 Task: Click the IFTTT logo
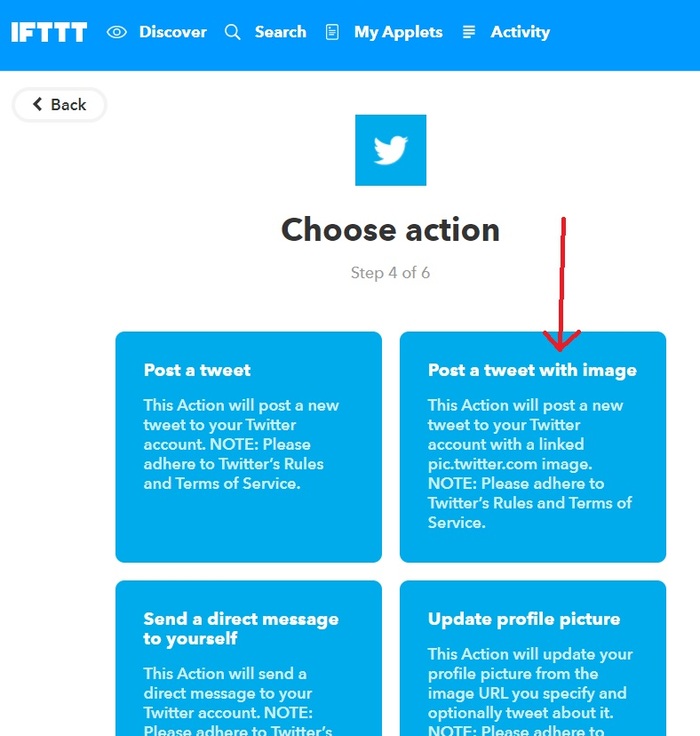tap(49, 32)
